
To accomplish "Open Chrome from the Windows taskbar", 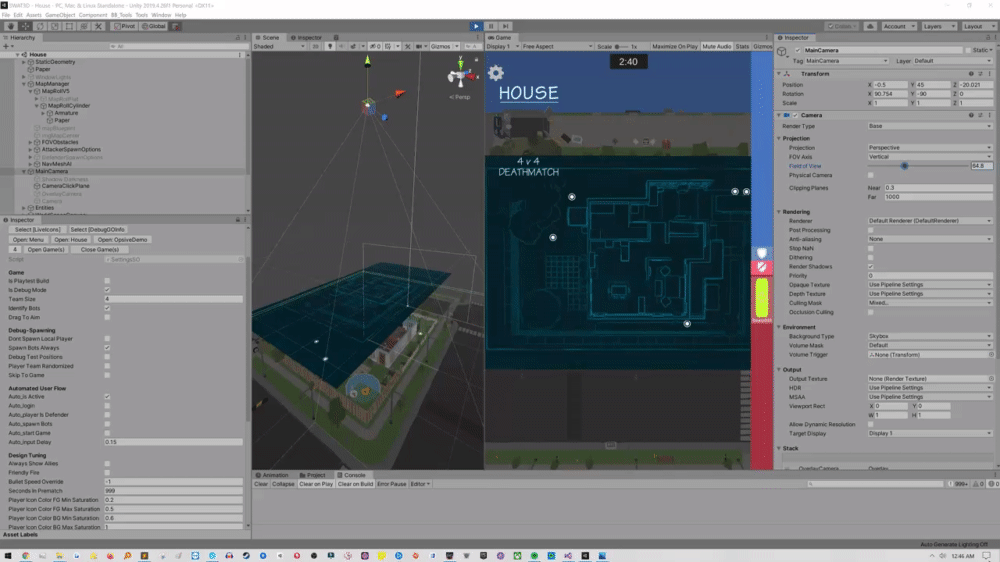I will pyautogui.click(x=26, y=556).
